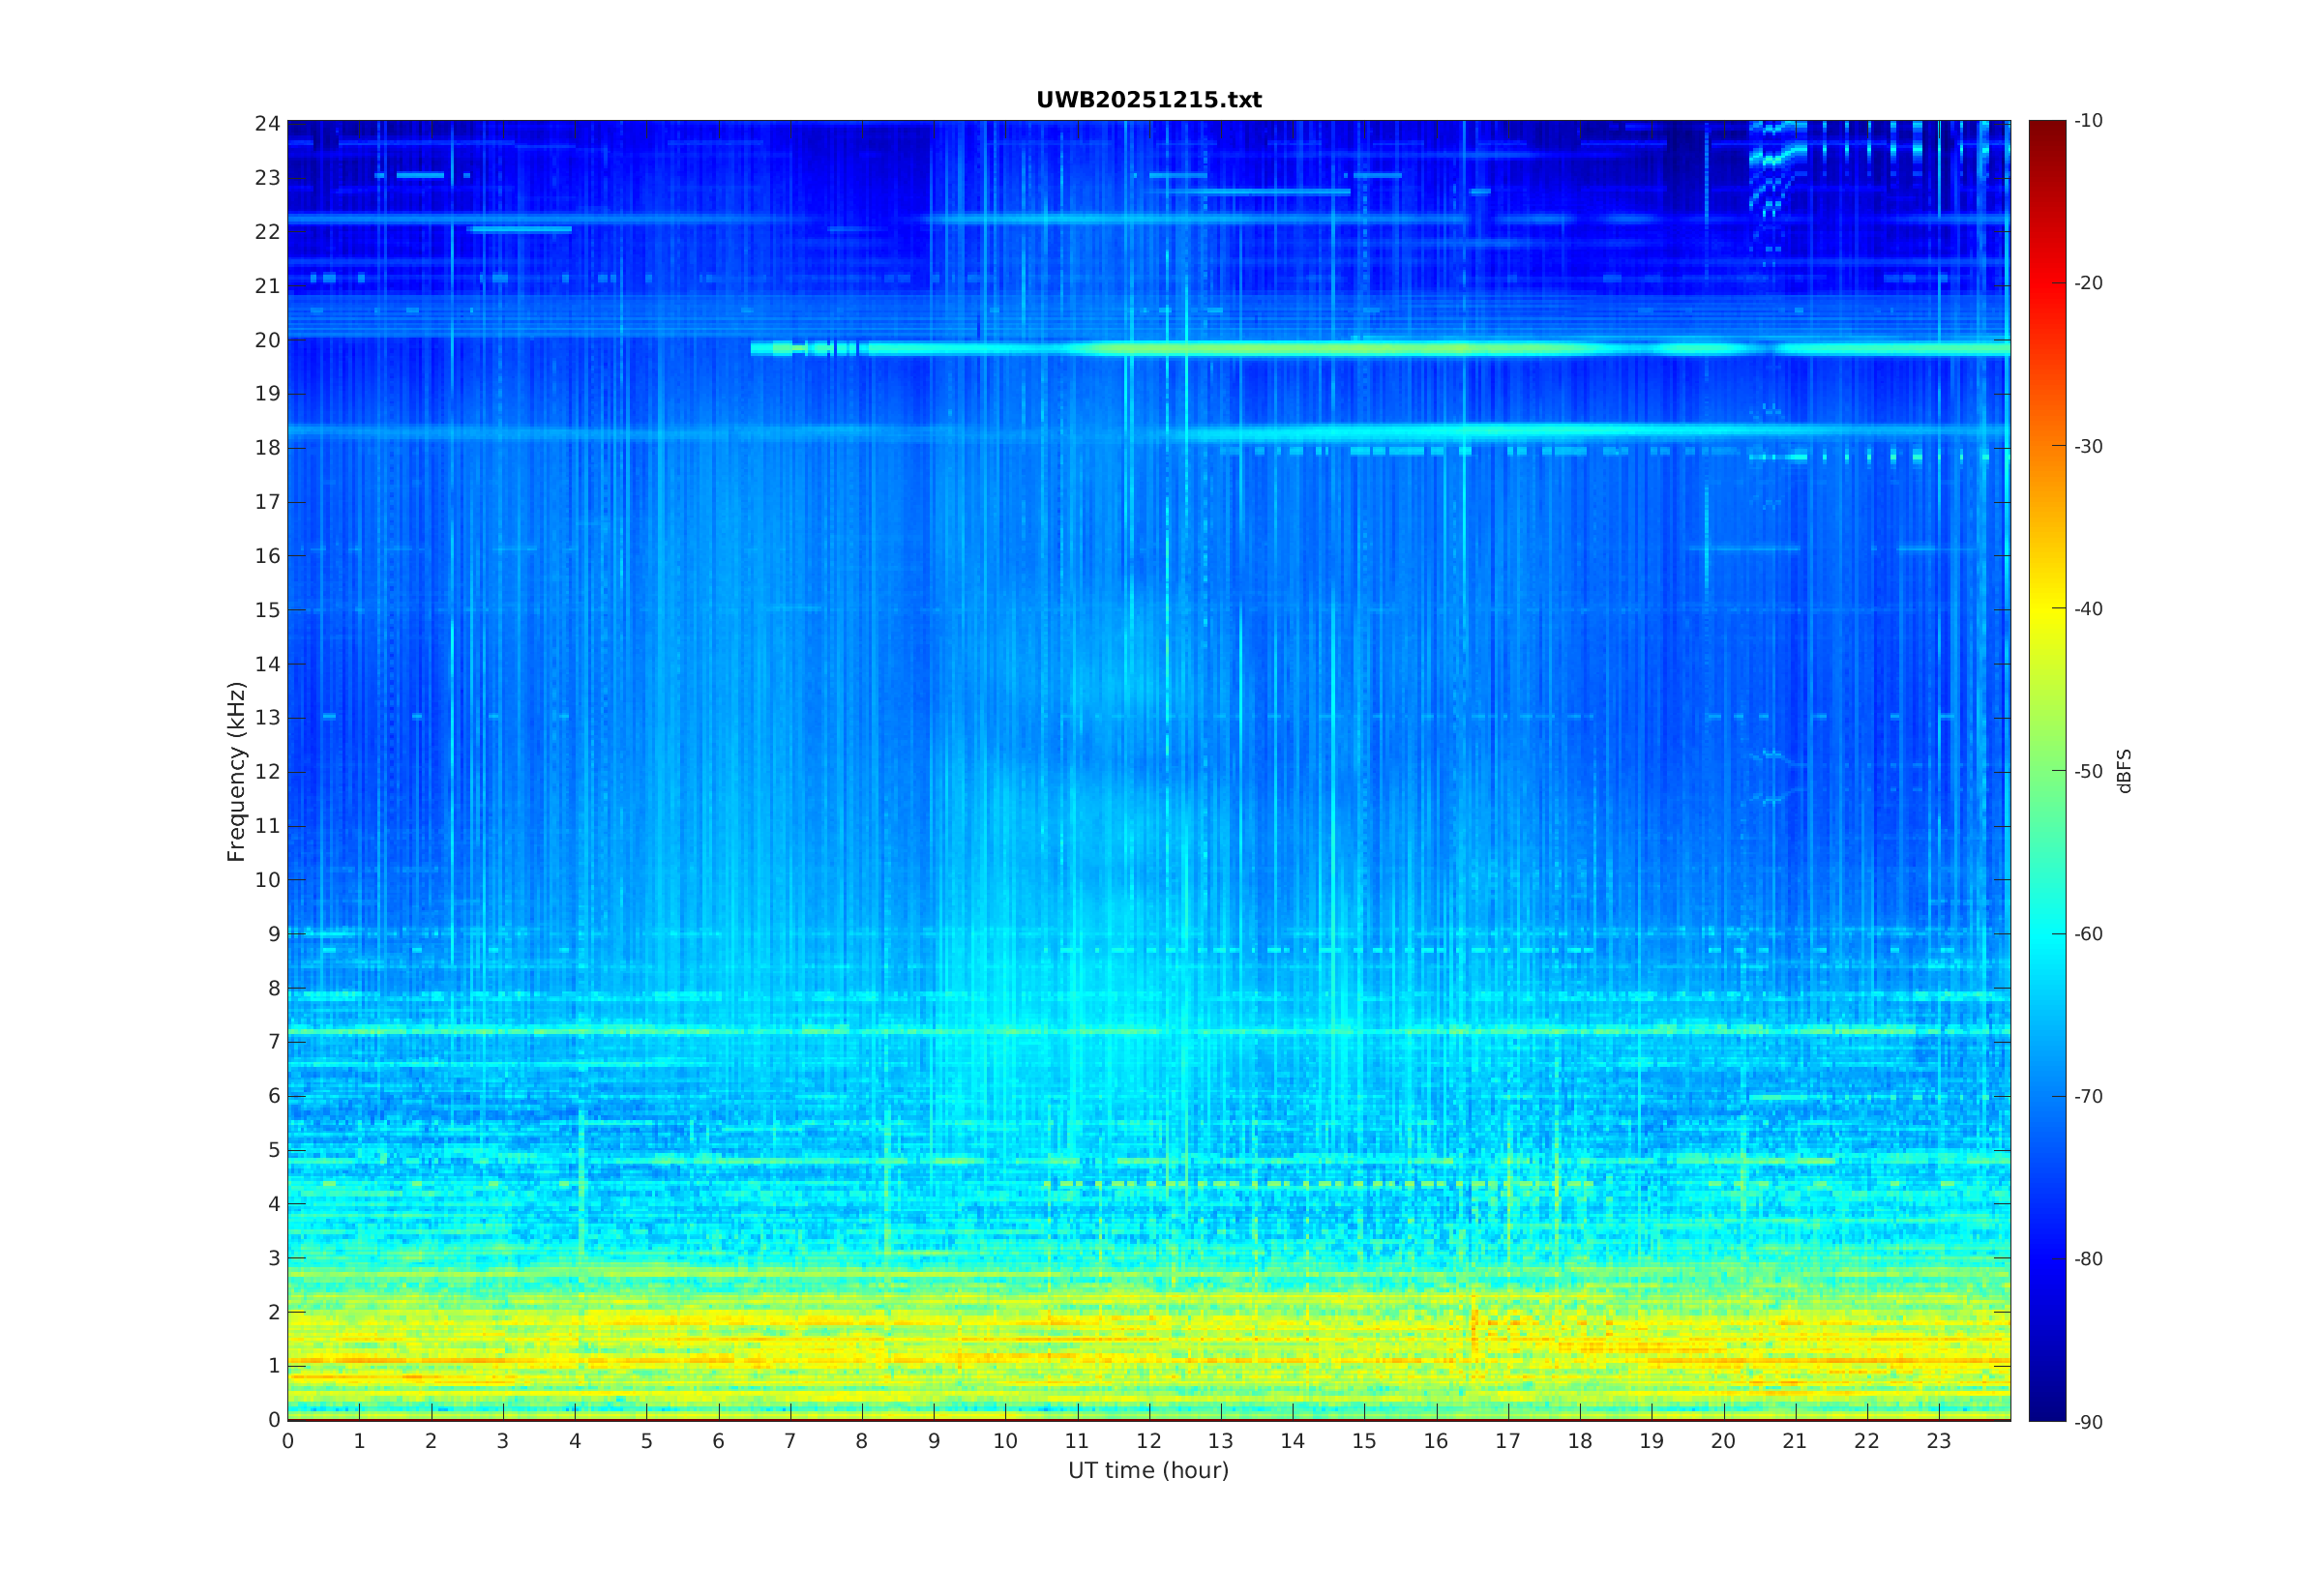
Task: Click the UWB20251215.txt plot title
Action: pos(1148,100)
